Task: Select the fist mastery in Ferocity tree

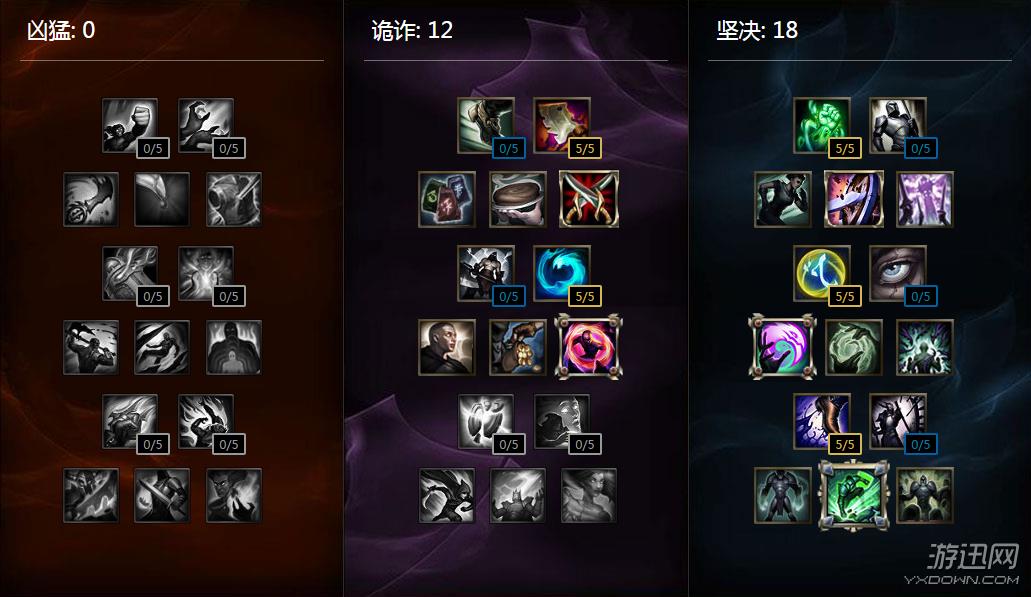Action: pos(130,126)
